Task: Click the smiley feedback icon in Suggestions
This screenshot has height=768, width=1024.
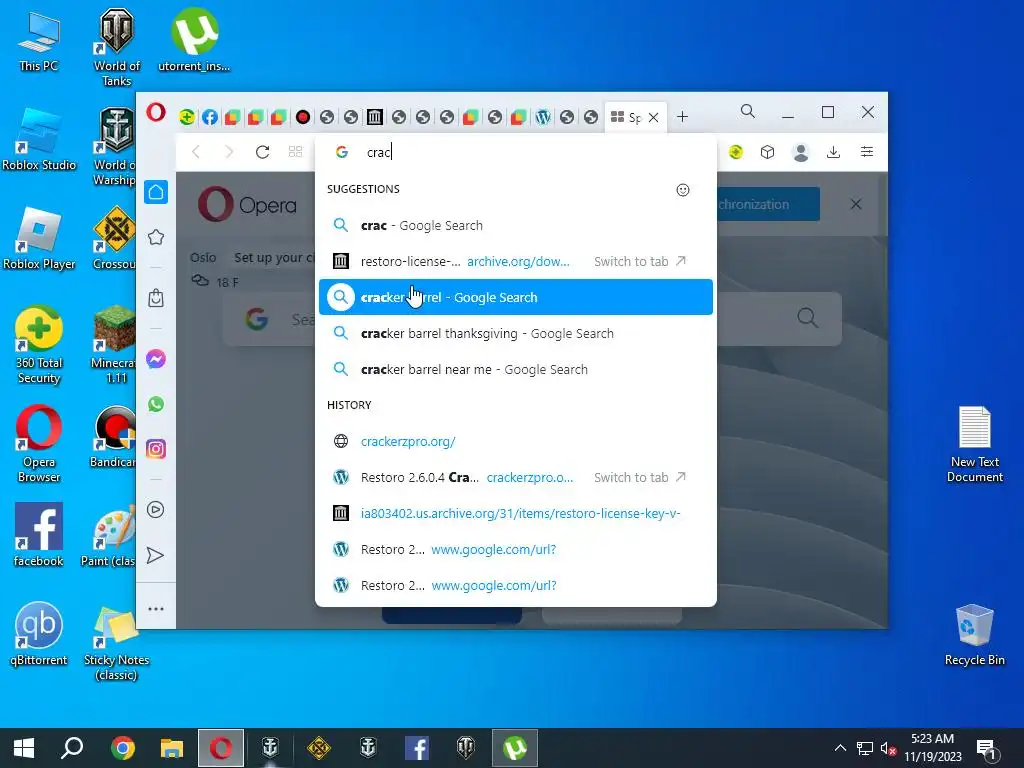Action: (x=682, y=189)
